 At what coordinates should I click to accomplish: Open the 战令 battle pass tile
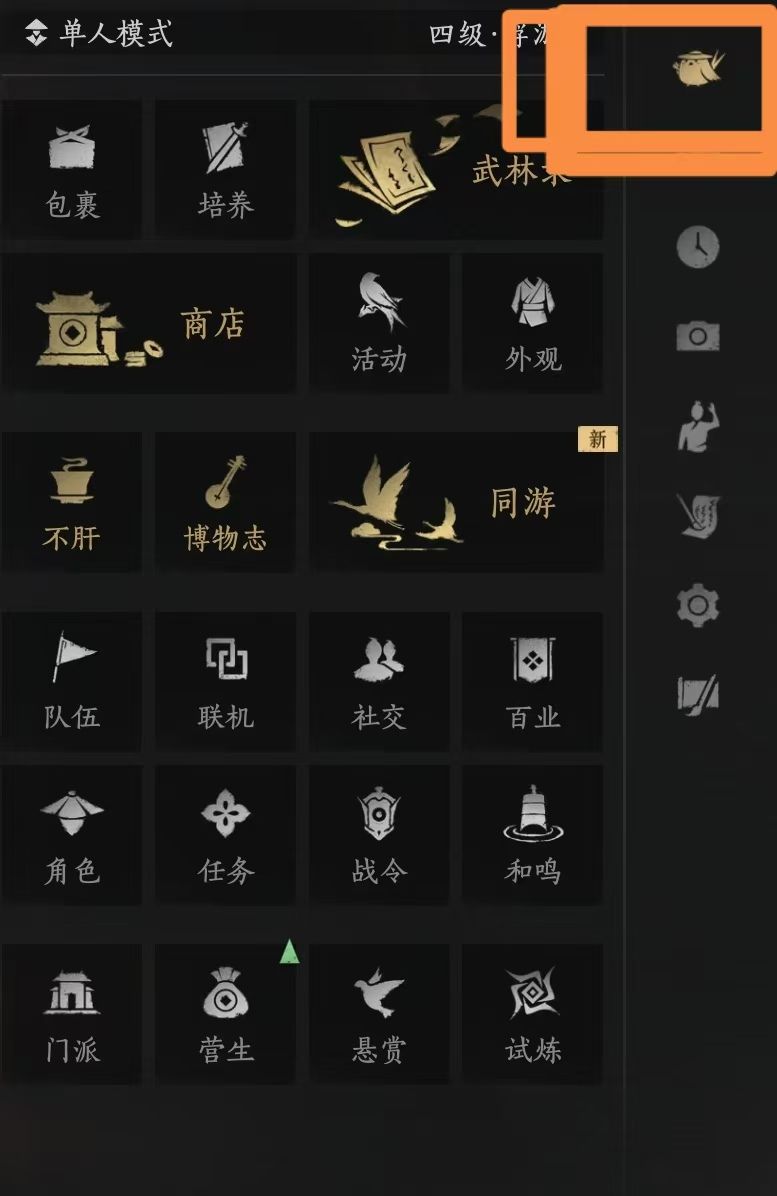tap(379, 835)
